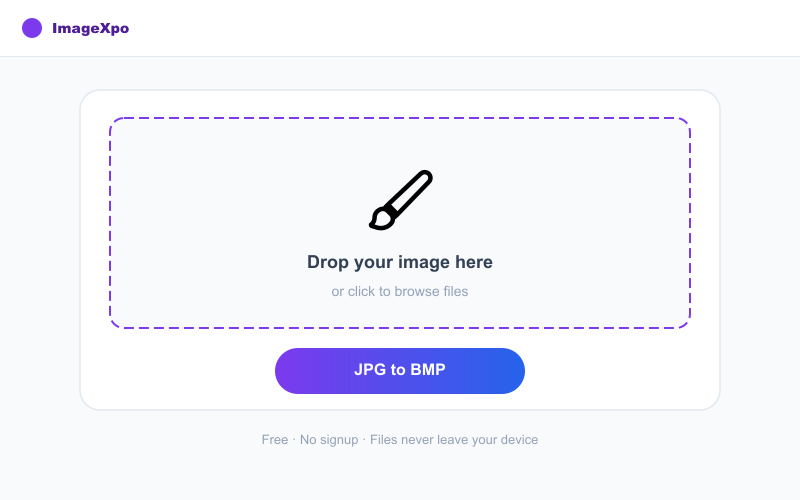Click the word 'BMP' on the convert button

tap(428, 369)
